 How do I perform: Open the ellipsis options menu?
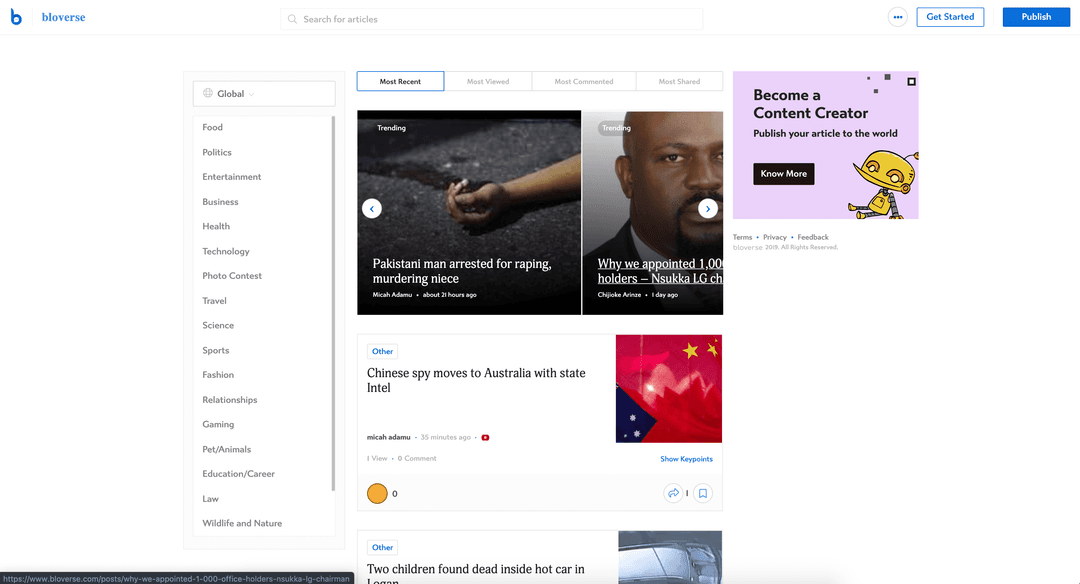[x=897, y=17]
